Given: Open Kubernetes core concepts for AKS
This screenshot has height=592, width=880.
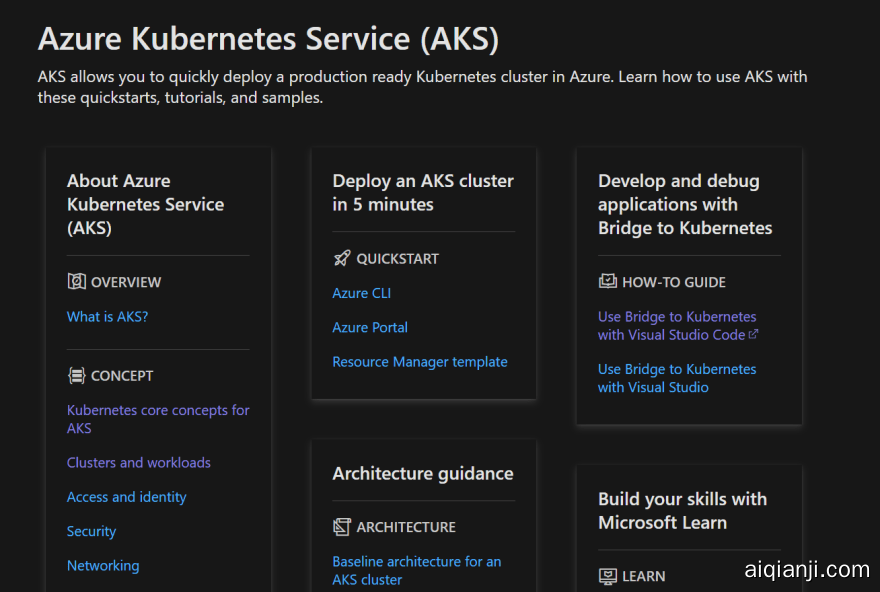Looking at the screenshot, I should pos(158,419).
